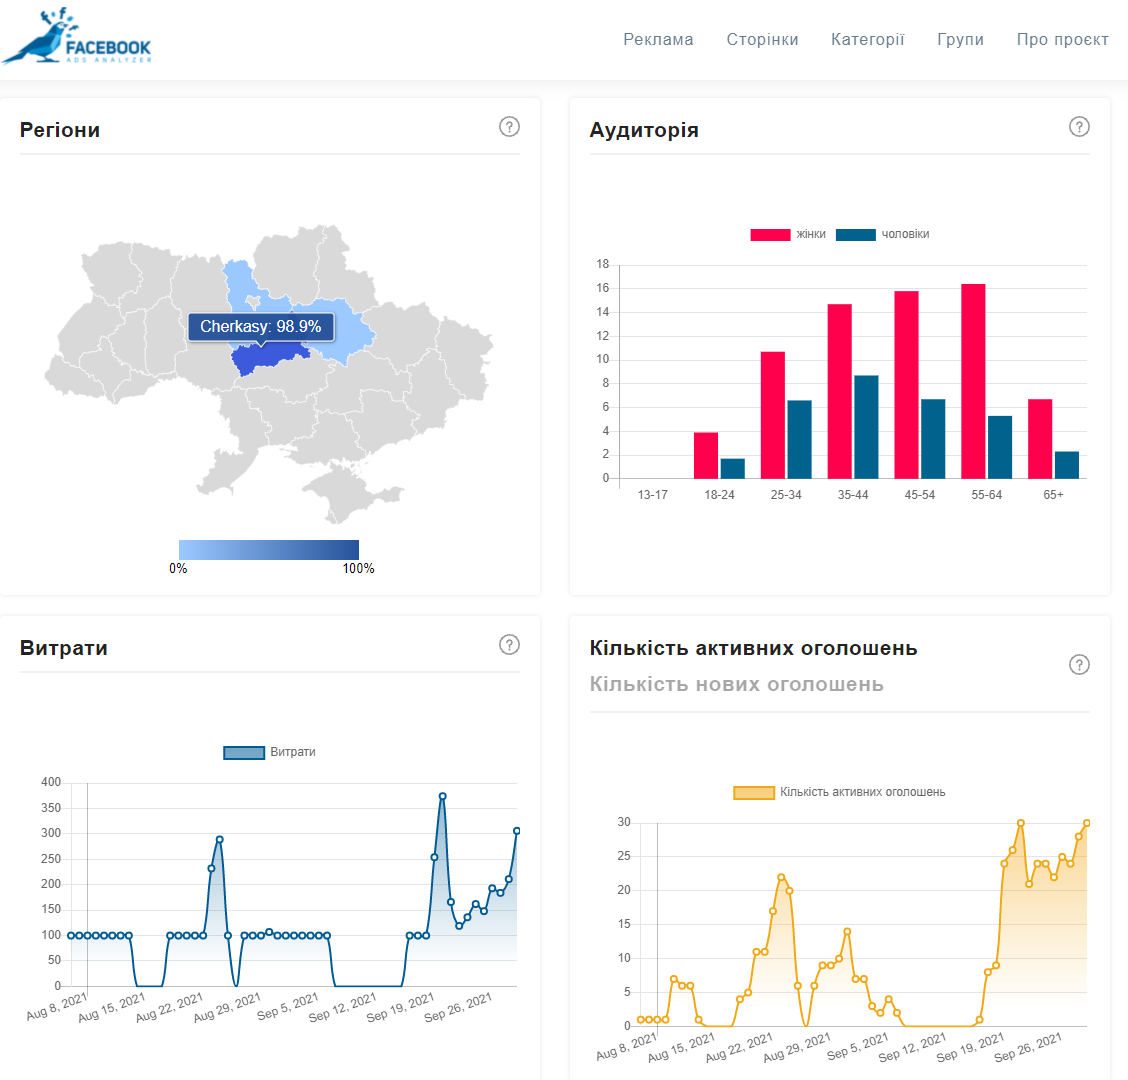Screen dimensions: 1128x1080
Task: Open Про проєкт page
Action: (x=1062, y=40)
